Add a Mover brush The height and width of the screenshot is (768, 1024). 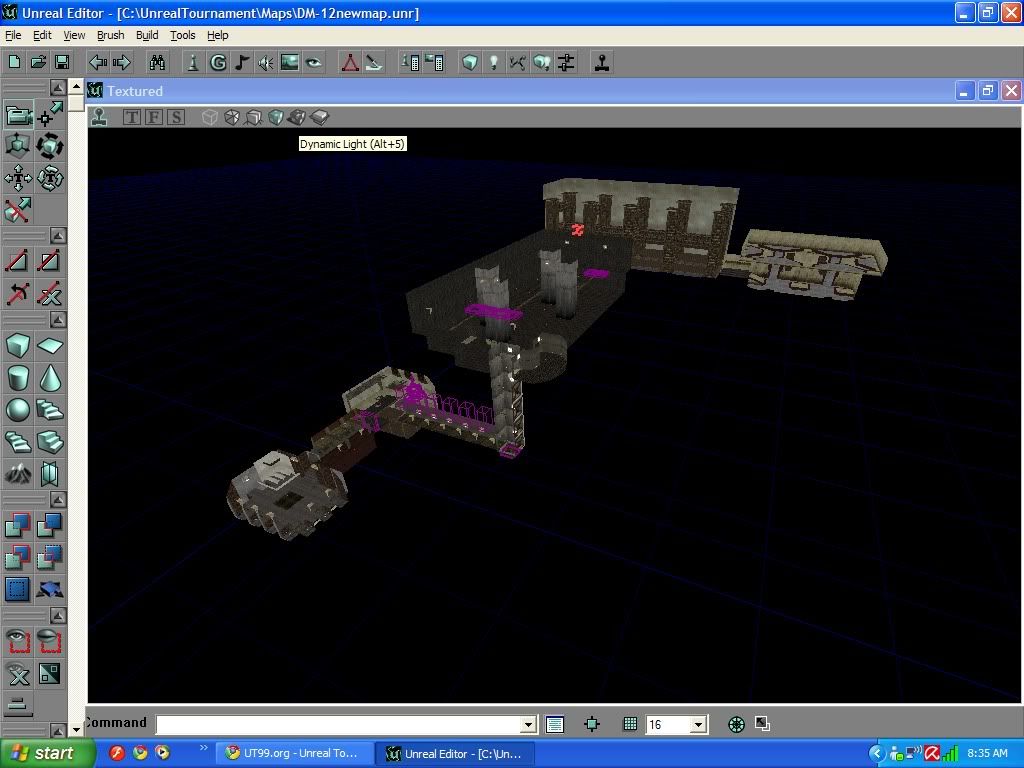click(x=50, y=588)
